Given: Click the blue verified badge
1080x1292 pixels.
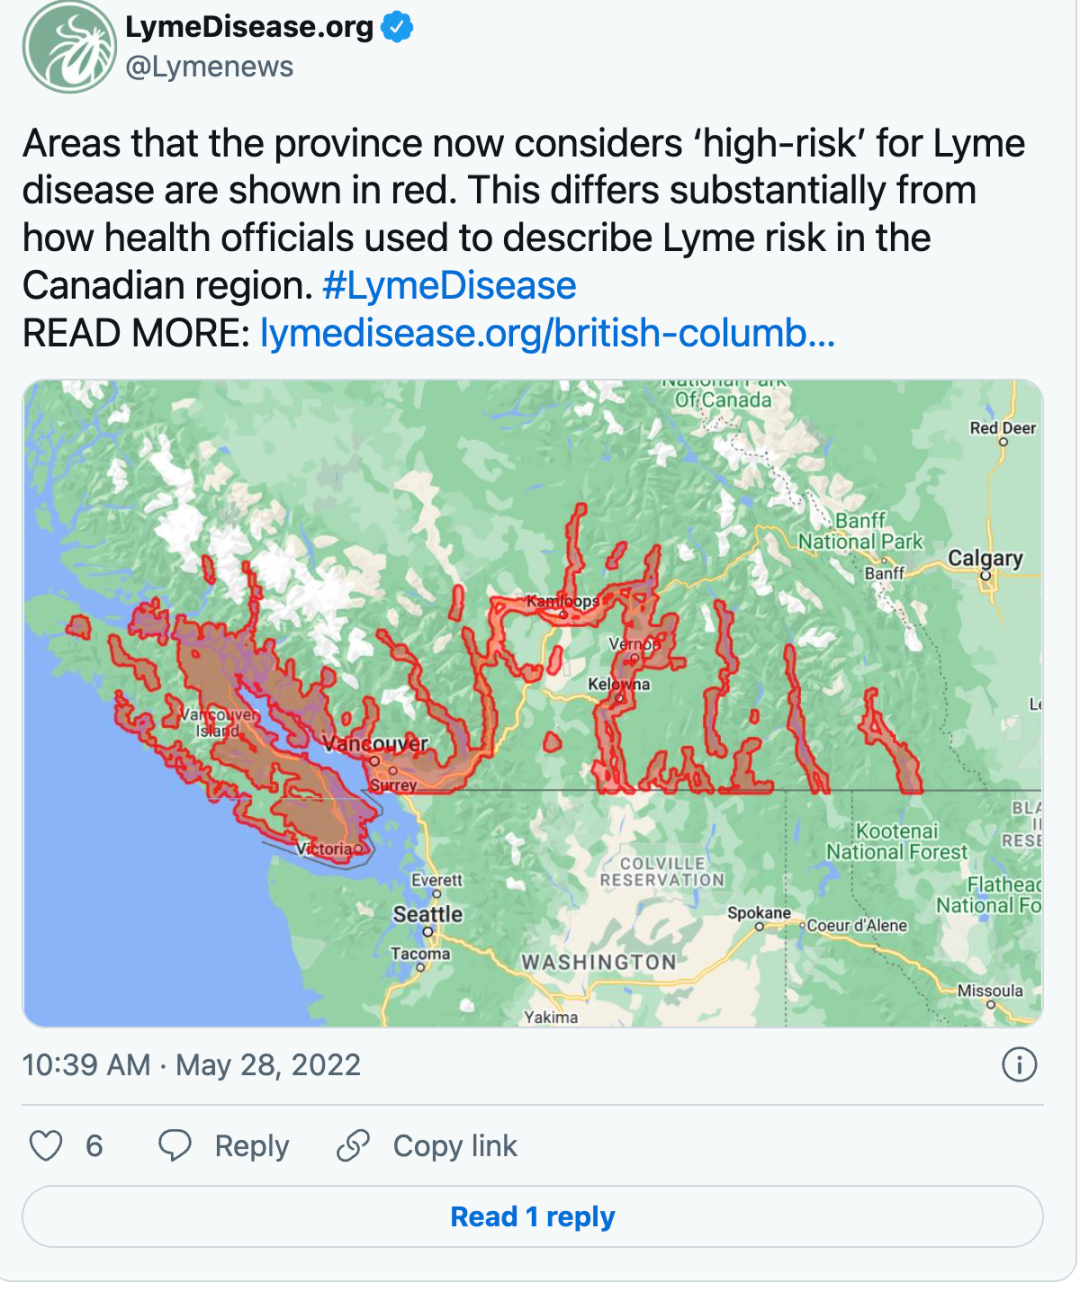Looking at the screenshot, I should click(x=398, y=27).
